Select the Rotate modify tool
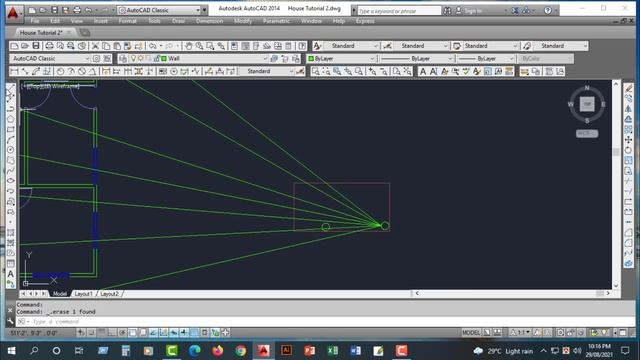The image size is (640, 360). pyautogui.click(x=629, y=150)
